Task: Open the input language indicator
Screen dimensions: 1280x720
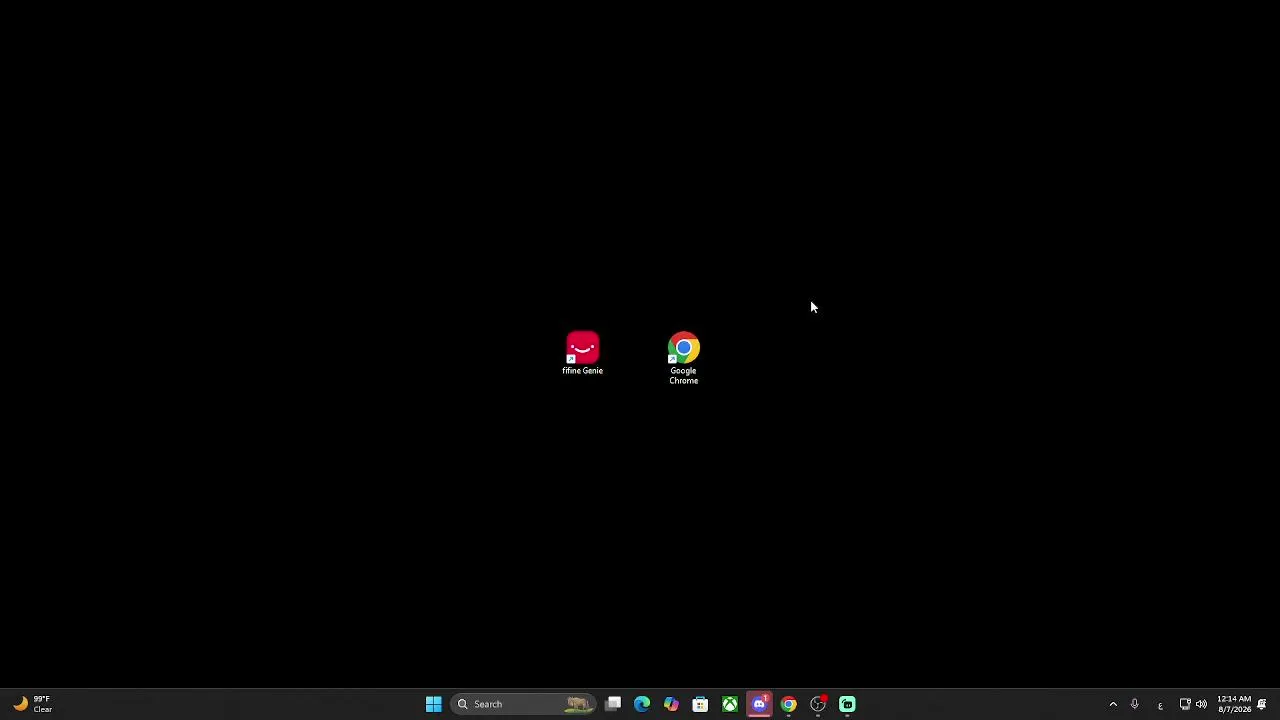Action: [x=1160, y=704]
